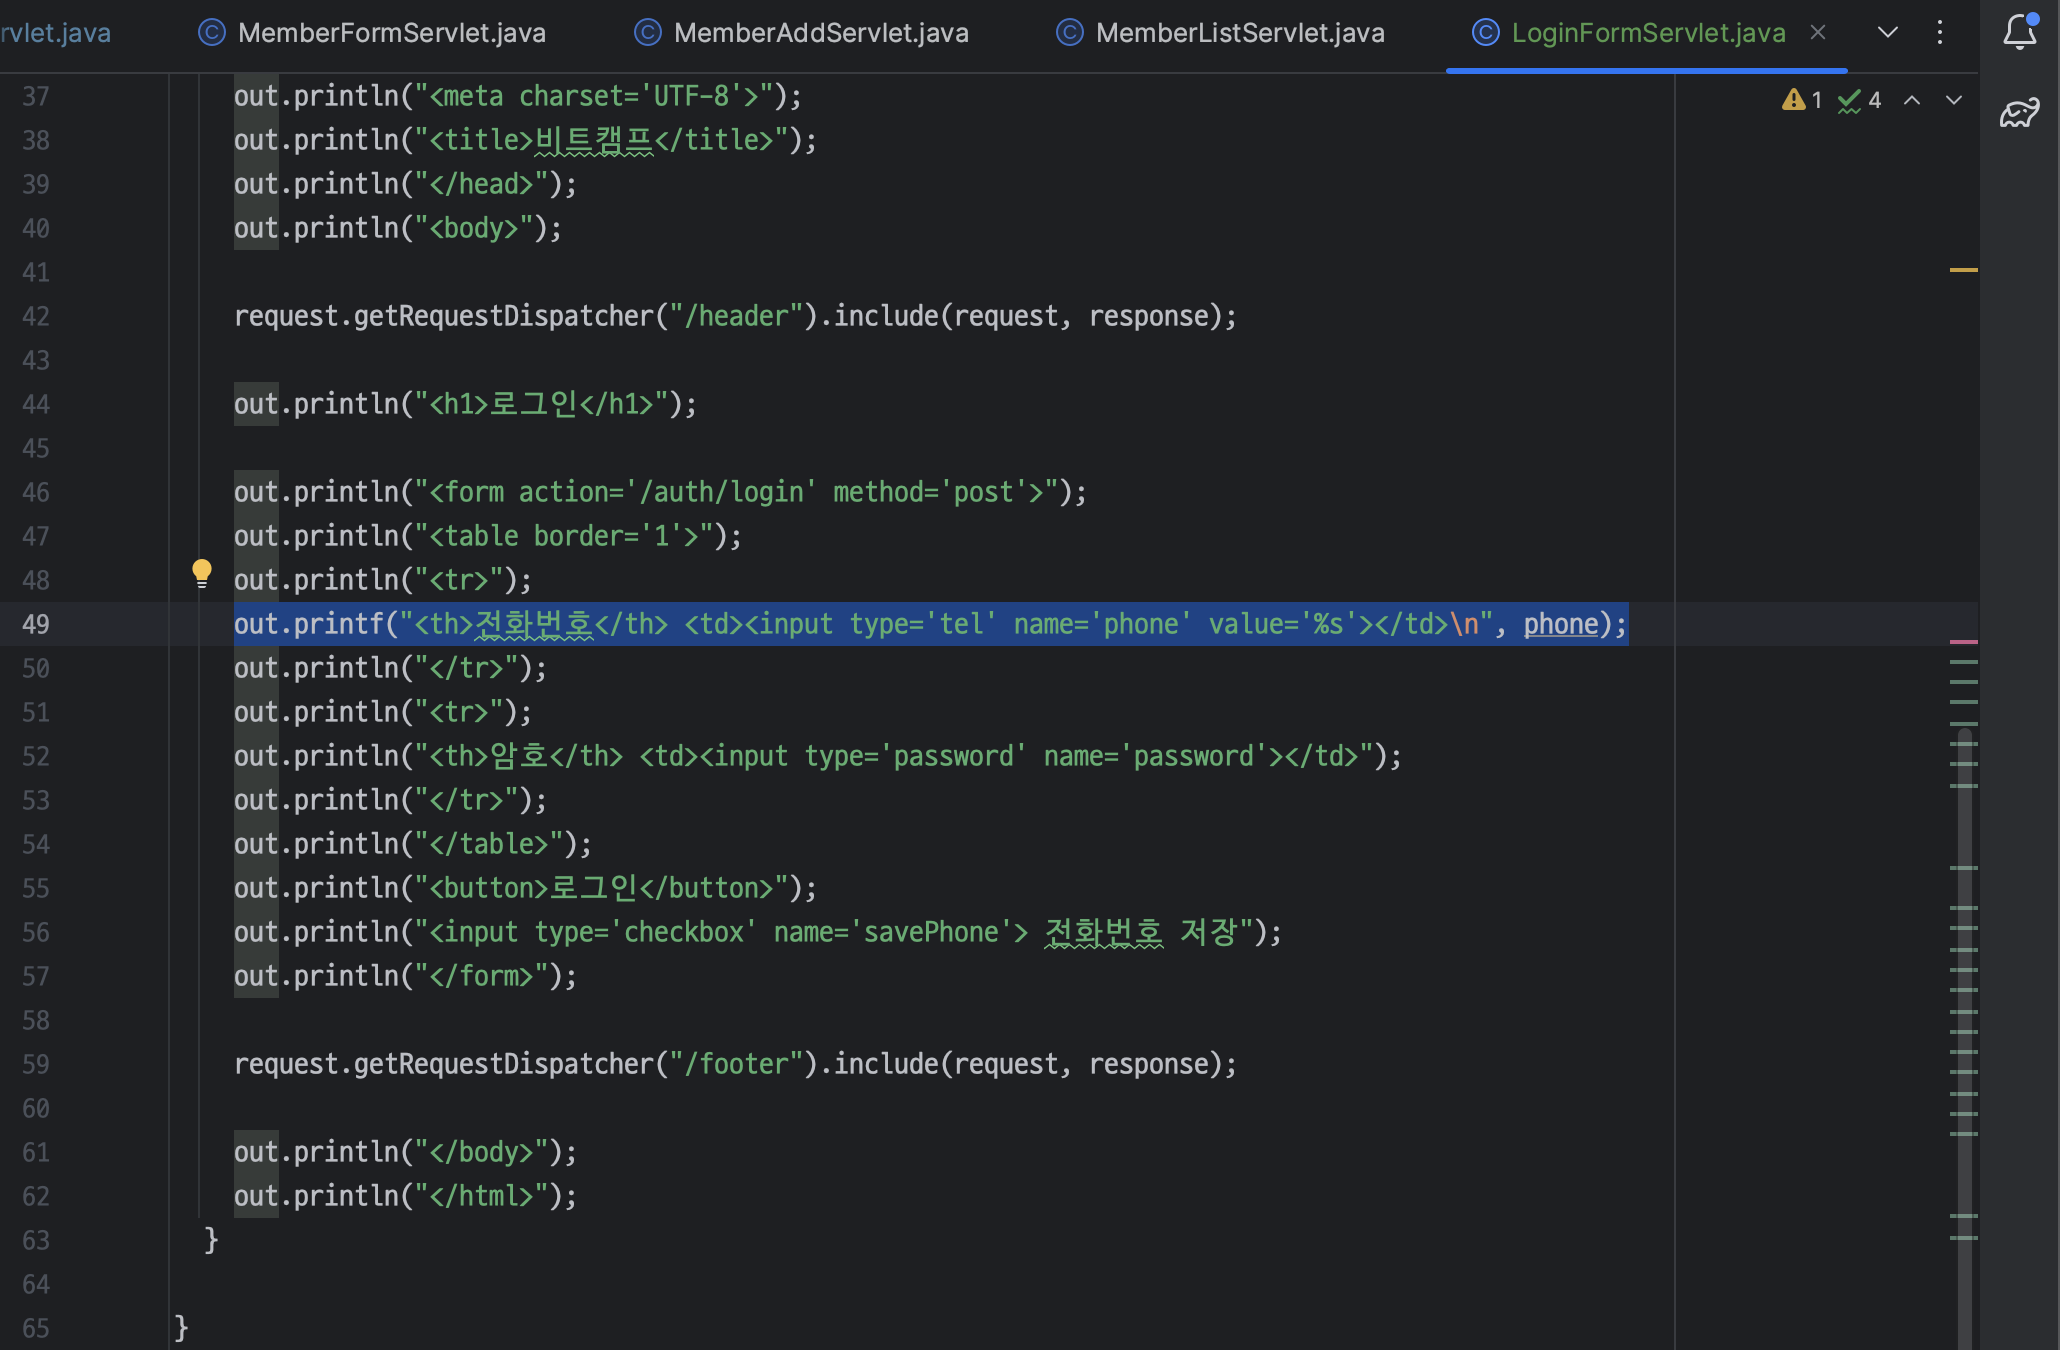Open the notifications bell icon
The width and height of the screenshot is (2060, 1350).
pos(2019,32)
